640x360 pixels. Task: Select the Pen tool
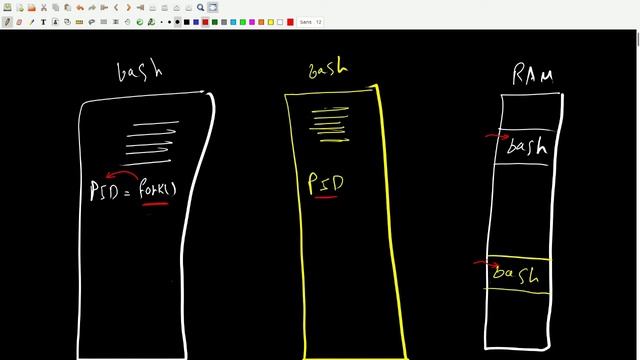click(7, 22)
